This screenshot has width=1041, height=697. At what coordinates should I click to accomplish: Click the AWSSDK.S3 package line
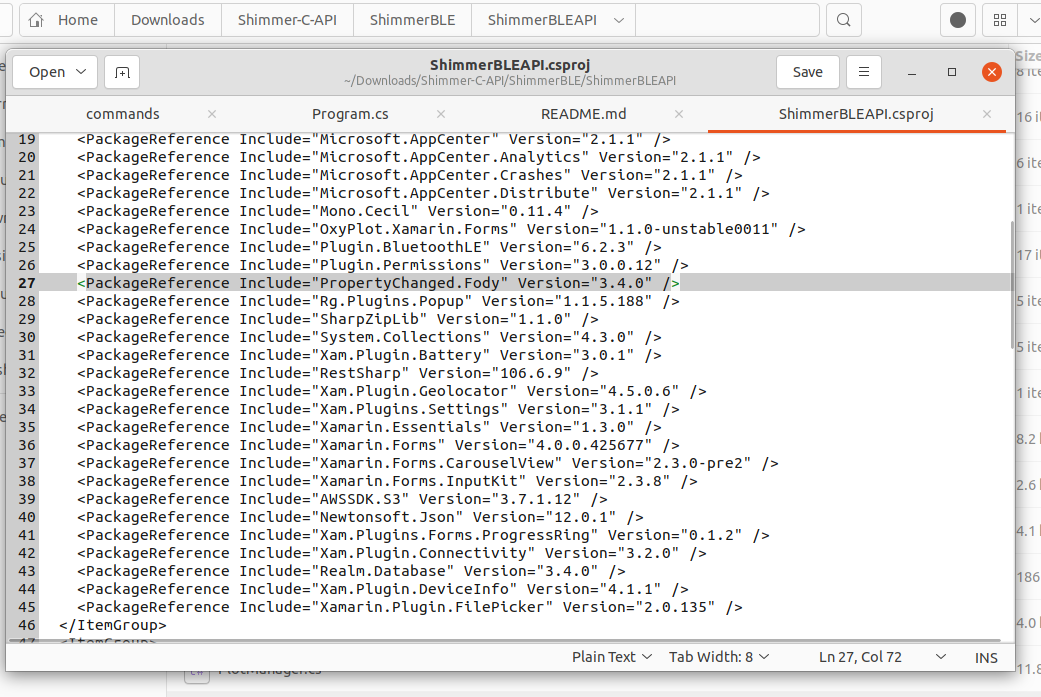click(343, 499)
